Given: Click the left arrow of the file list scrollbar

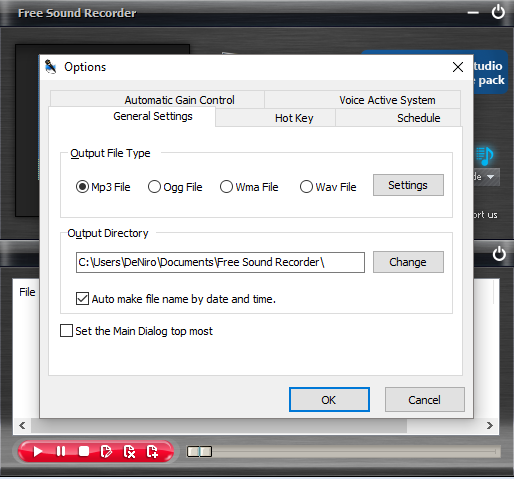Looking at the screenshot, I should point(22,426).
